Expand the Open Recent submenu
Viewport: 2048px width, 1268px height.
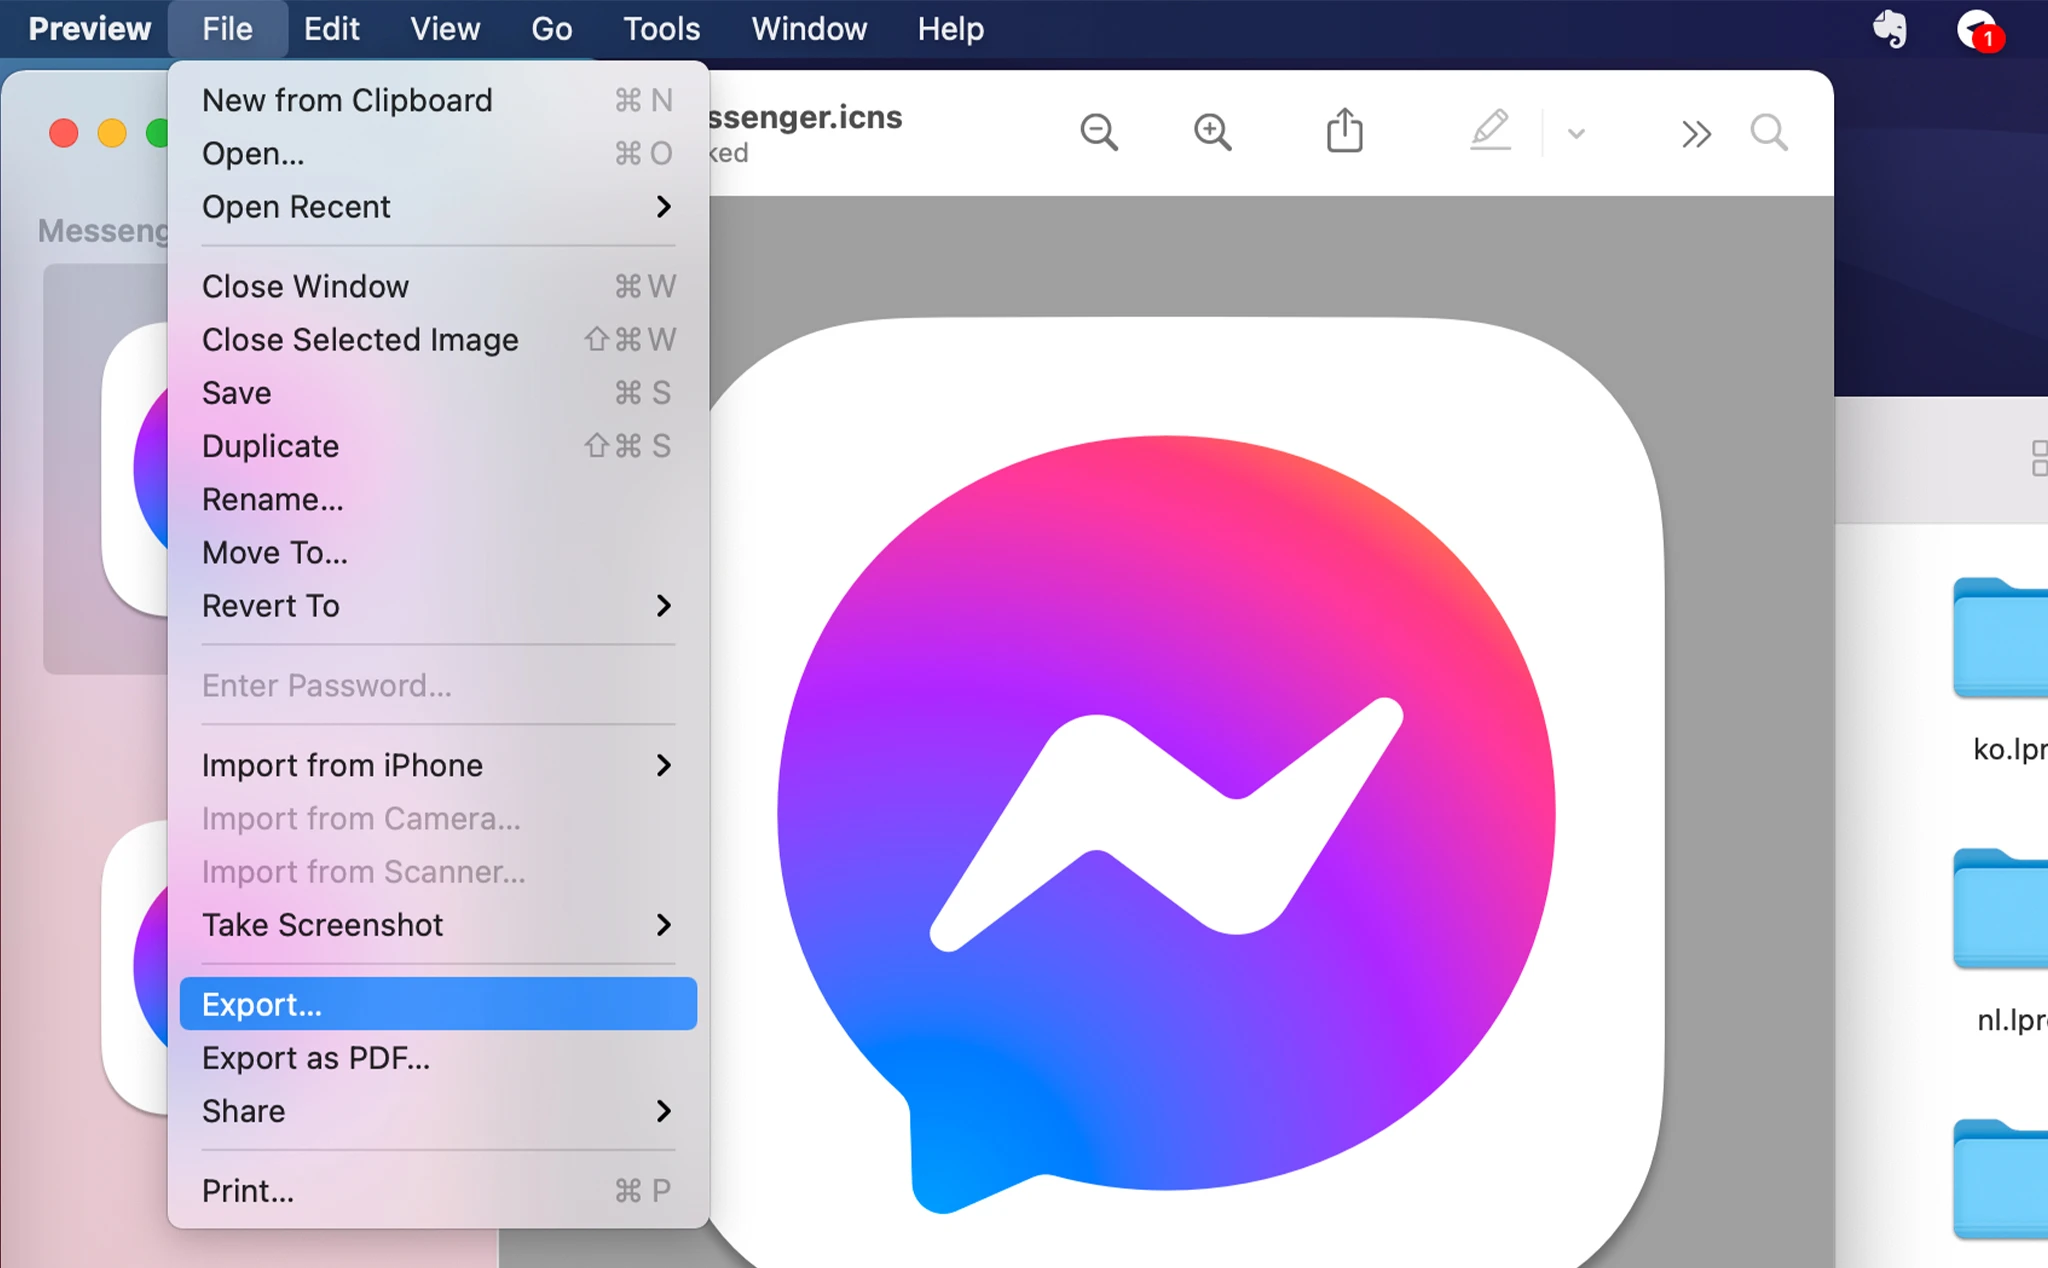(x=438, y=206)
